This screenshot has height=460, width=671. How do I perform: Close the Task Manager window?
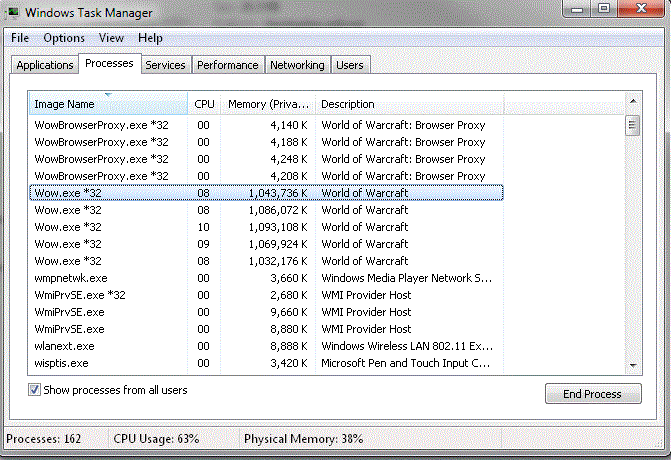click(x=641, y=9)
